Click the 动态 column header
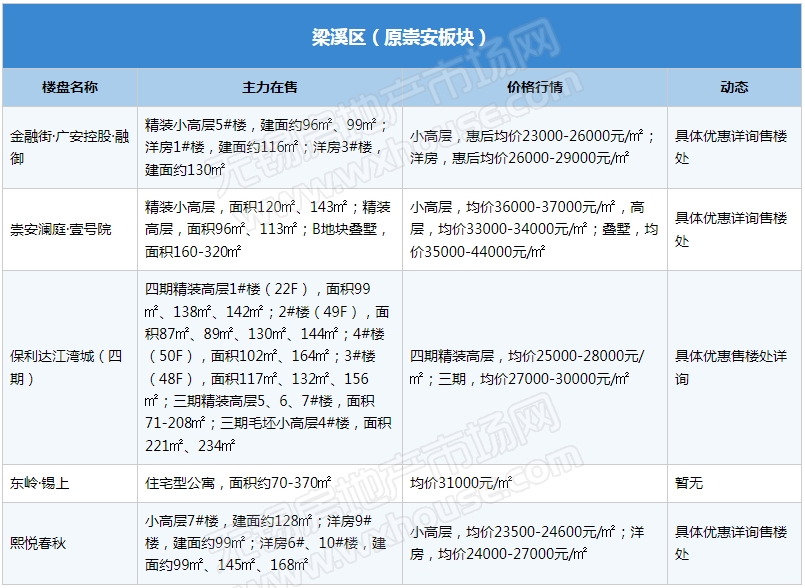The width and height of the screenshot is (805, 588). tap(734, 87)
